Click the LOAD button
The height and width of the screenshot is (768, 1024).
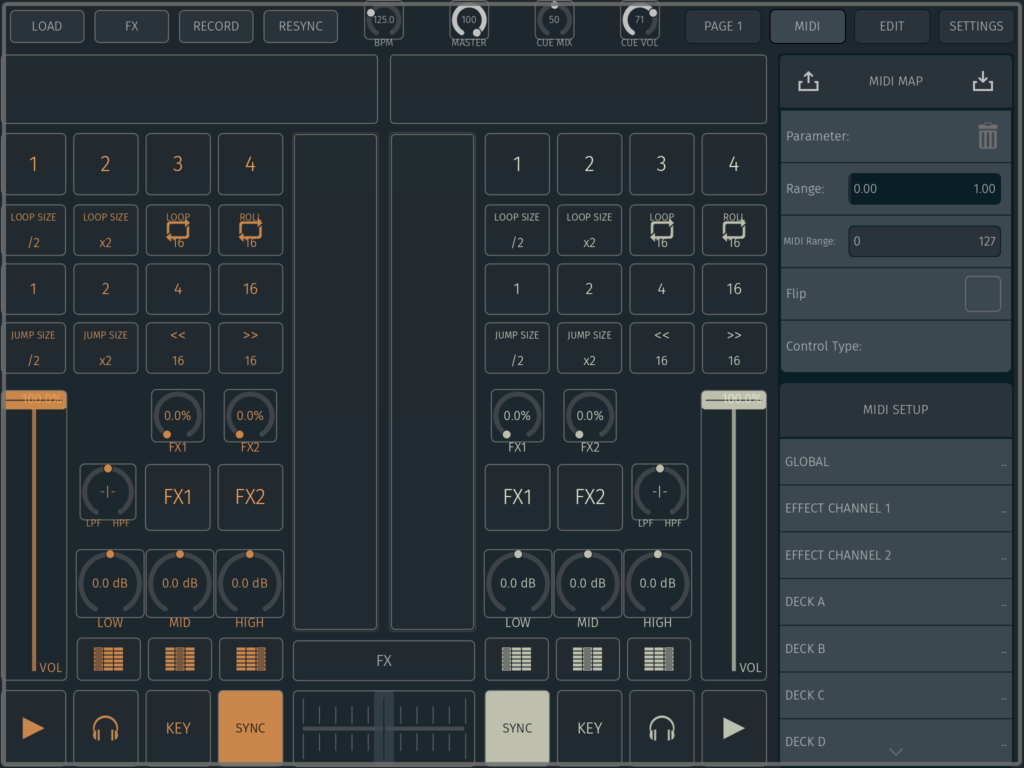click(x=46, y=26)
